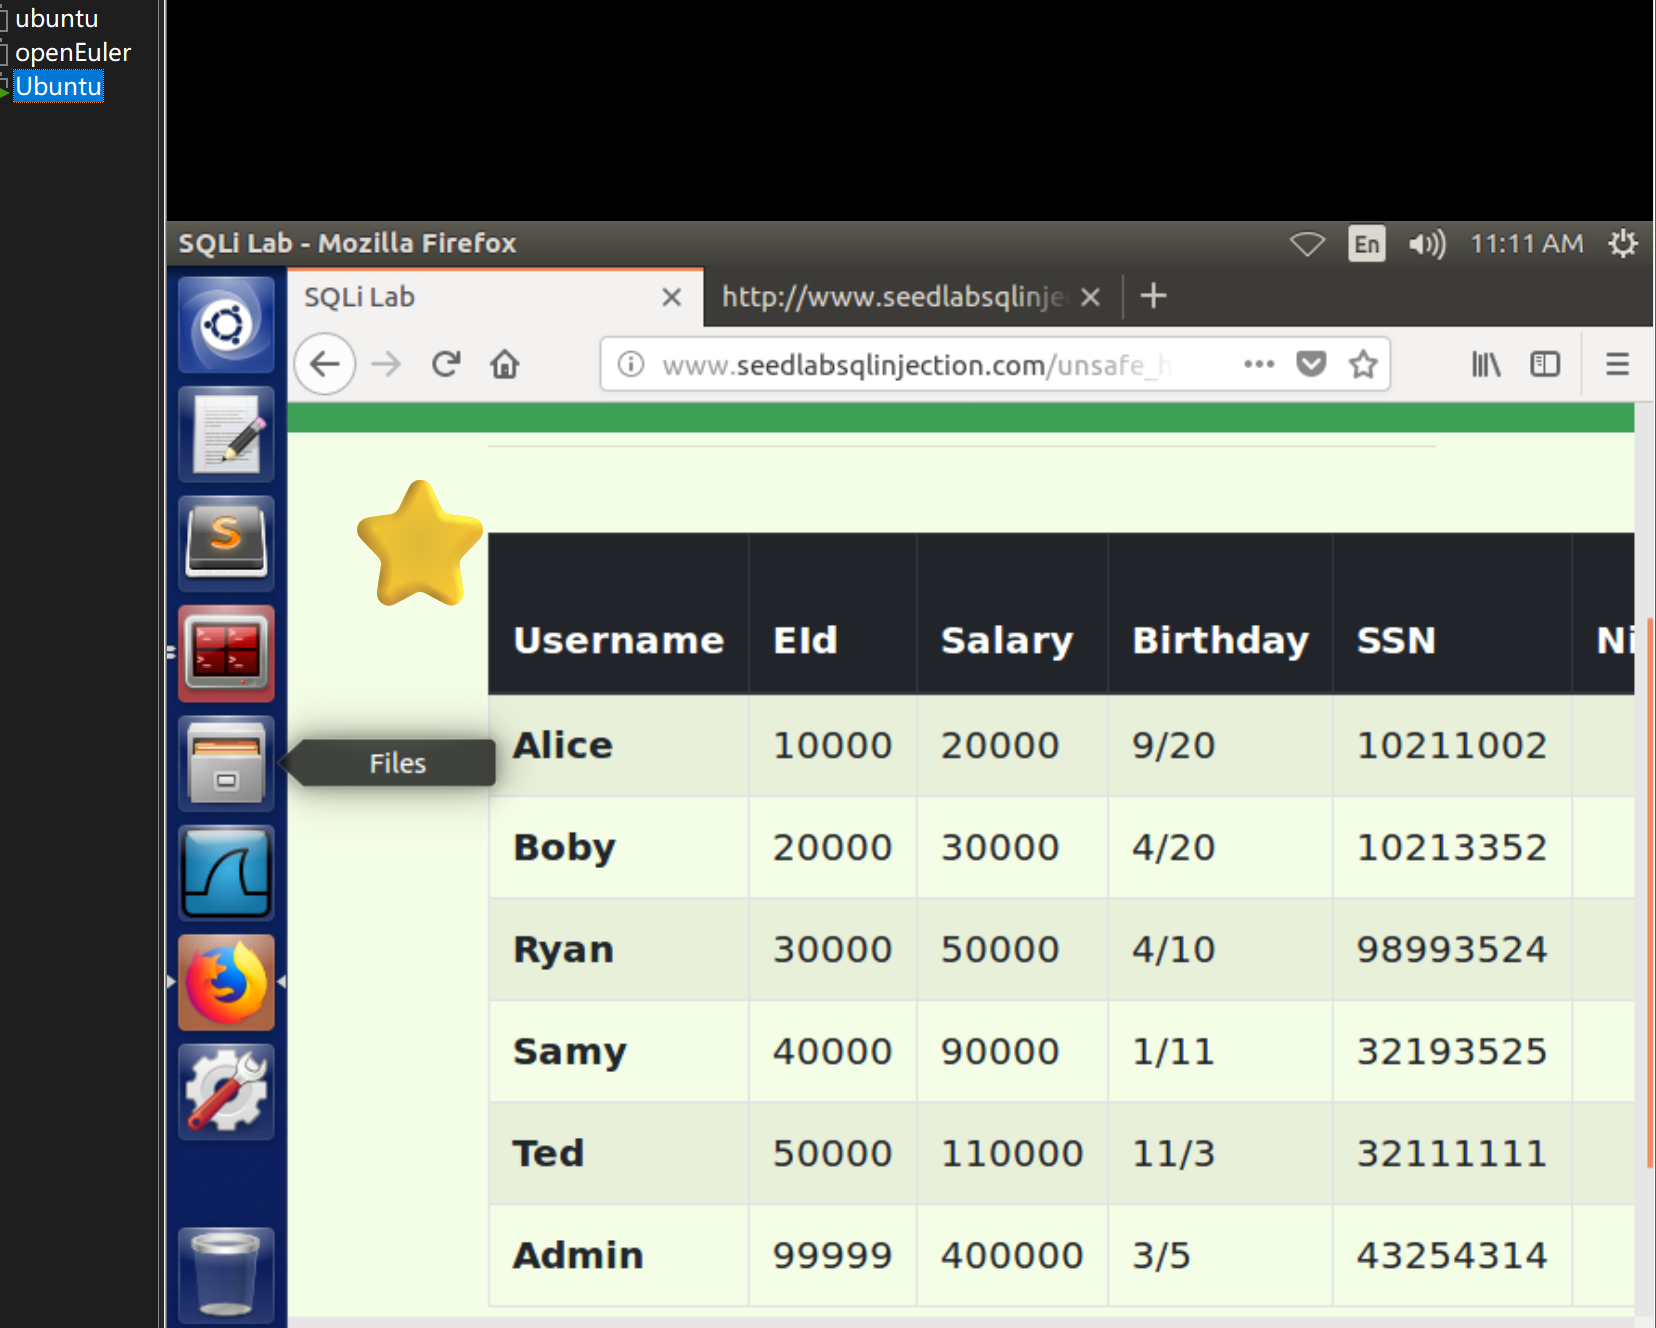
Task: Select the username Ryan
Action: click(x=563, y=950)
